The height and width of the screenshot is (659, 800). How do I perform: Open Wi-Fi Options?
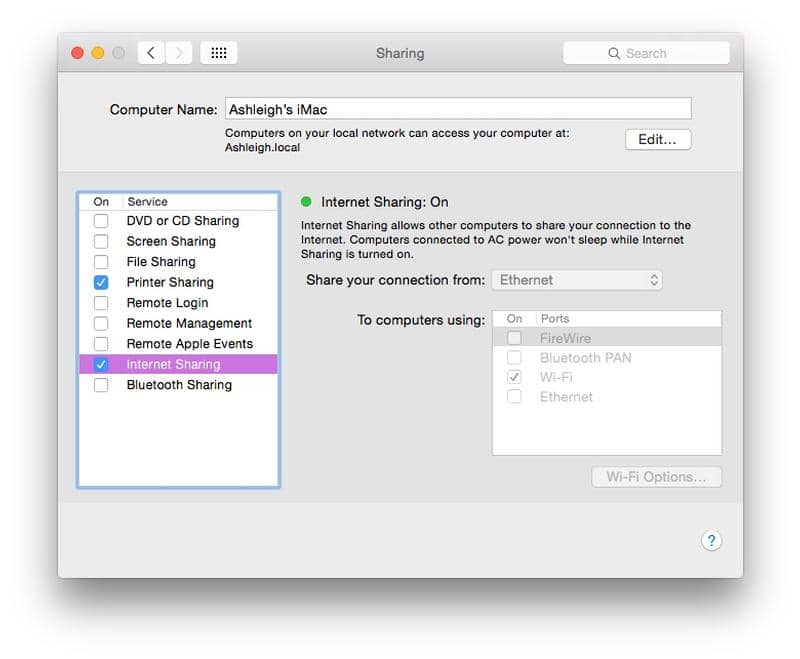pyautogui.click(x=656, y=477)
